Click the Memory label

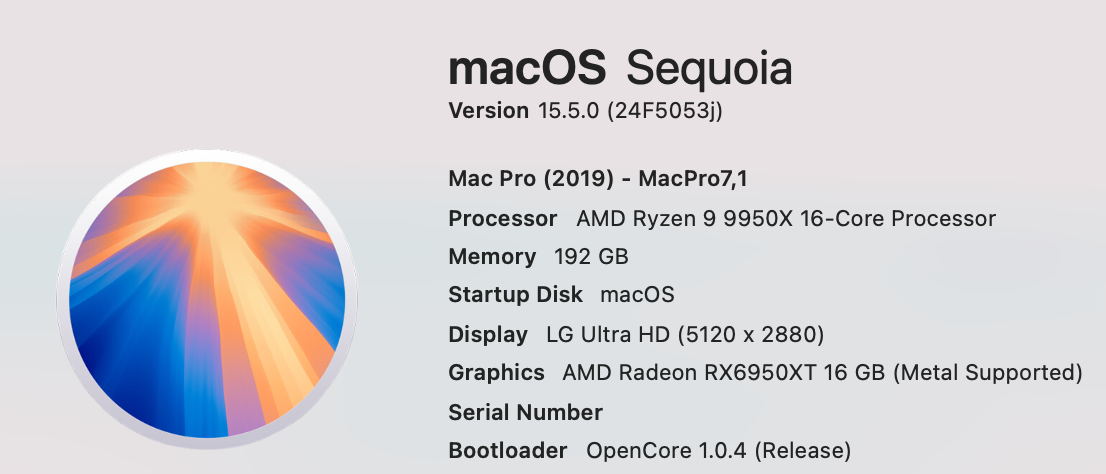coord(492,256)
